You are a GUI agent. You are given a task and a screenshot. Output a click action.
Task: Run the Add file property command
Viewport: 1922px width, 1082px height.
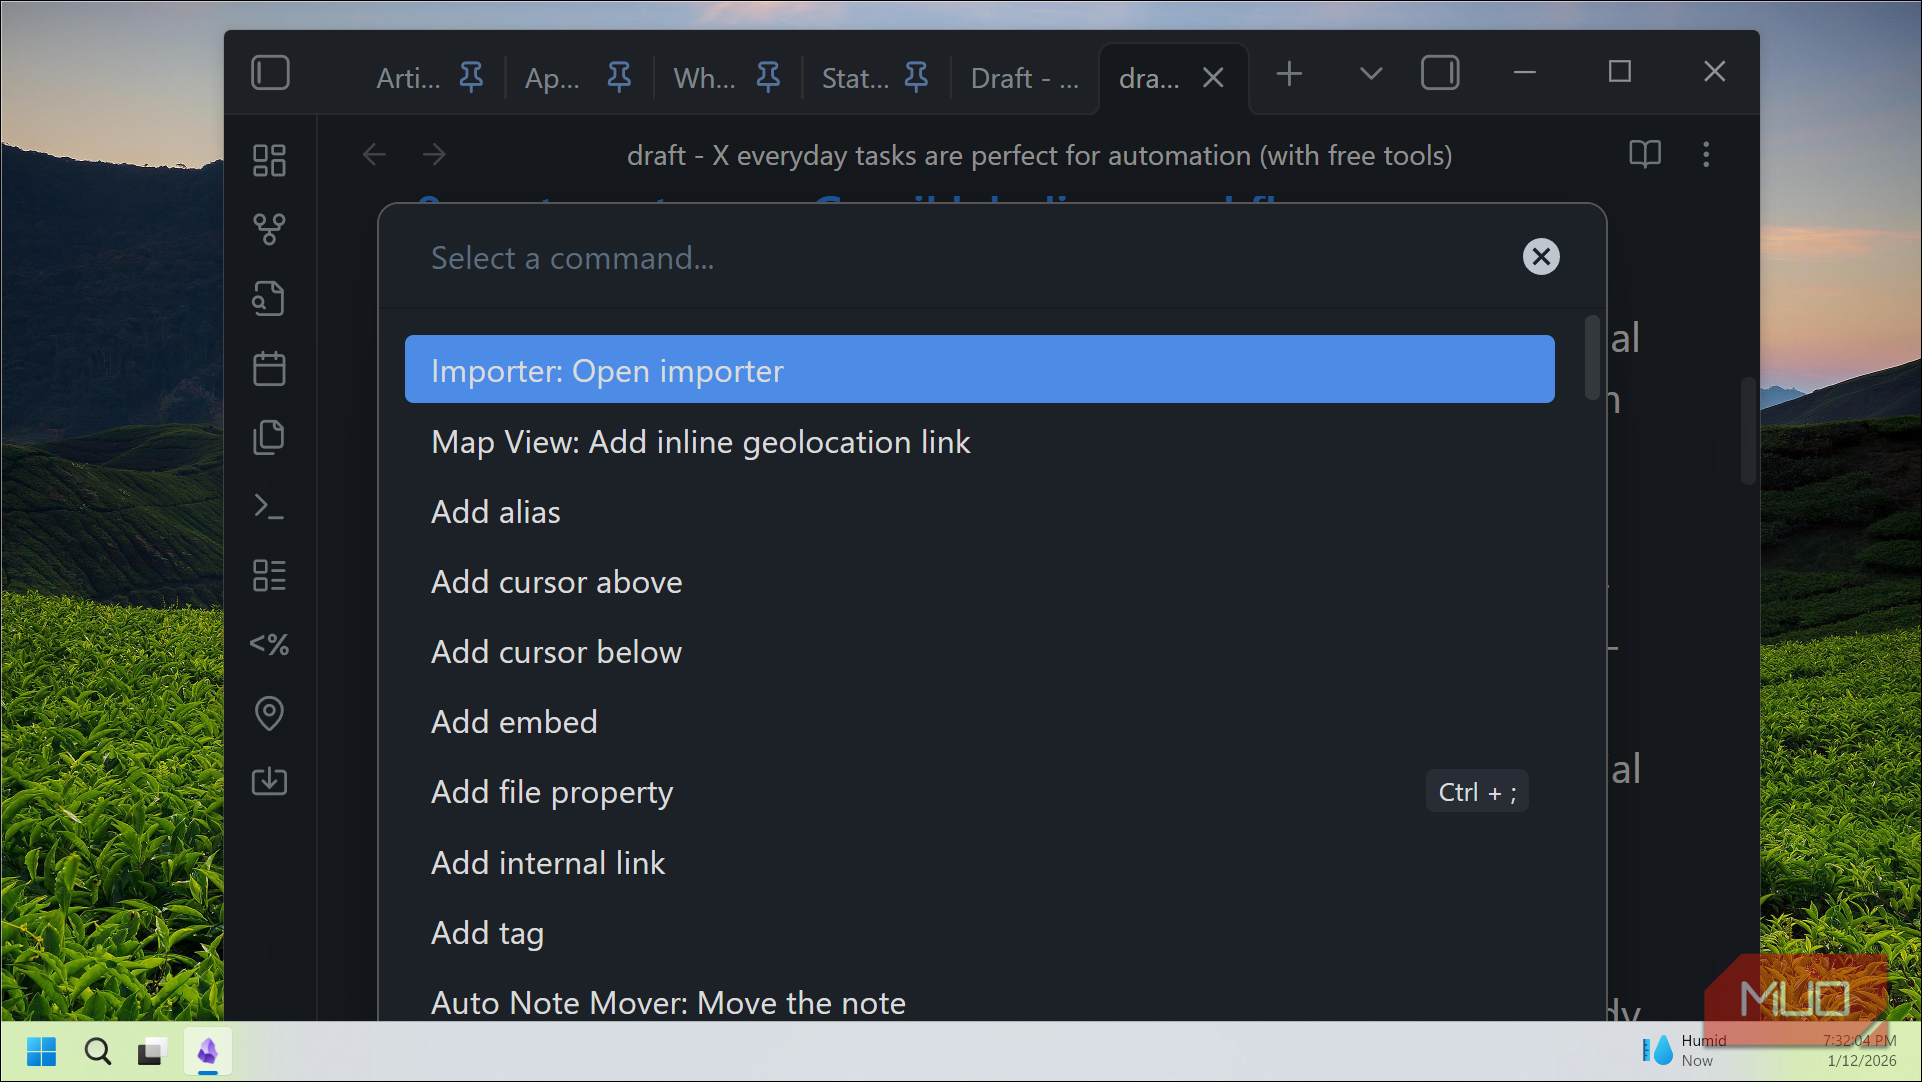(x=979, y=792)
